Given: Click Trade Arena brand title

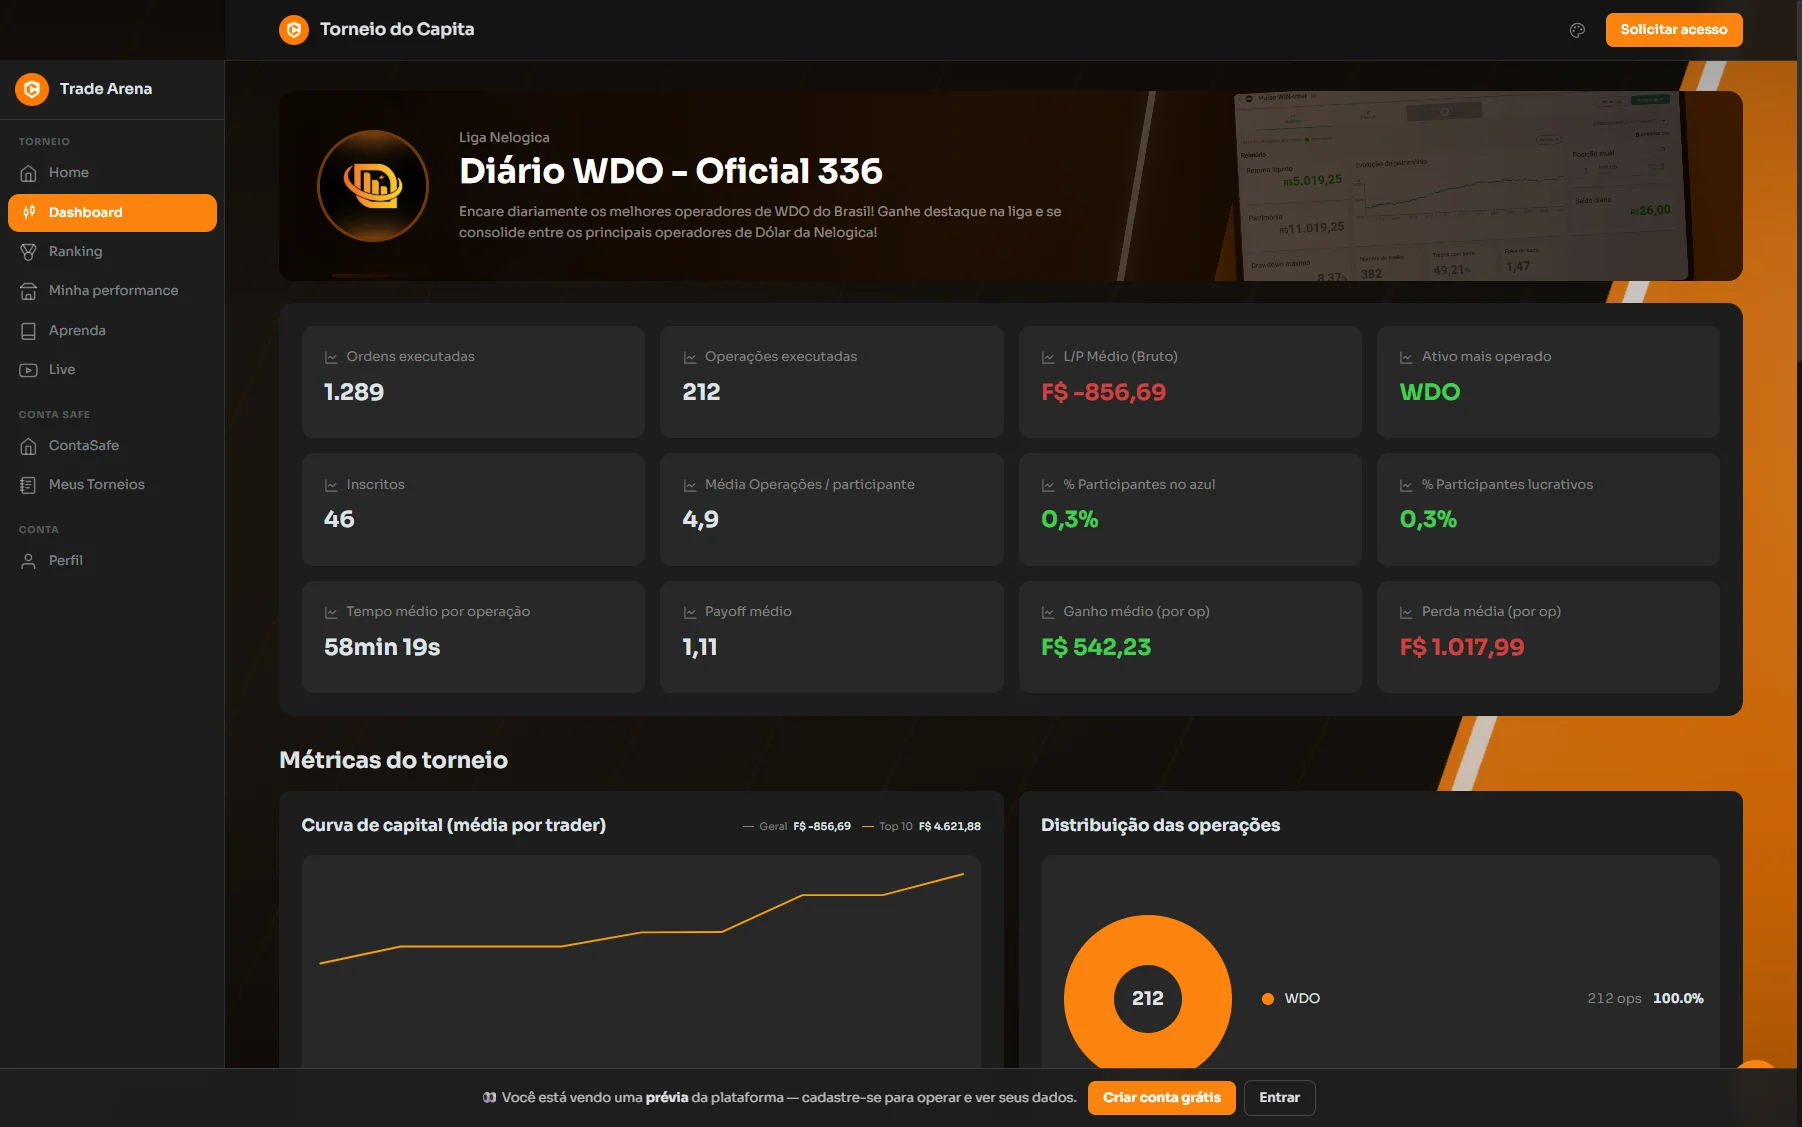Looking at the screenshot, I should click(x=106, y=89).
